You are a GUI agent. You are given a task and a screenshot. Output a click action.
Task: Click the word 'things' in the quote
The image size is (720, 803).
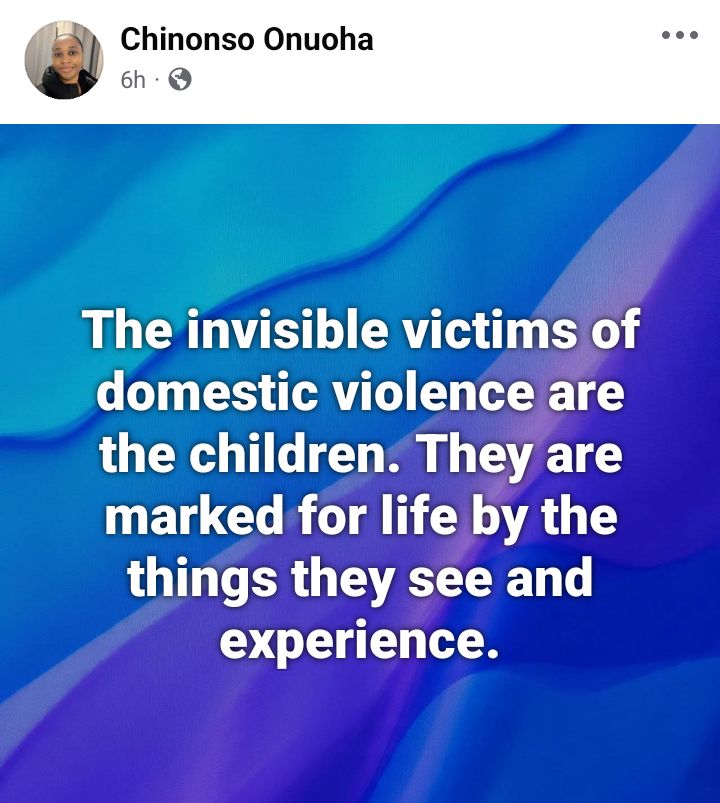click(202, 580)
